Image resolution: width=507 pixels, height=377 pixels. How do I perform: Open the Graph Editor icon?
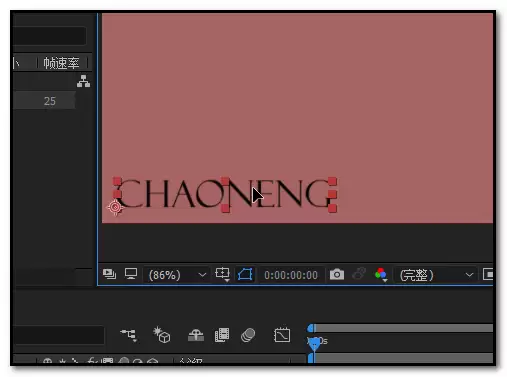pyautogui.click(x=282, y=335)
